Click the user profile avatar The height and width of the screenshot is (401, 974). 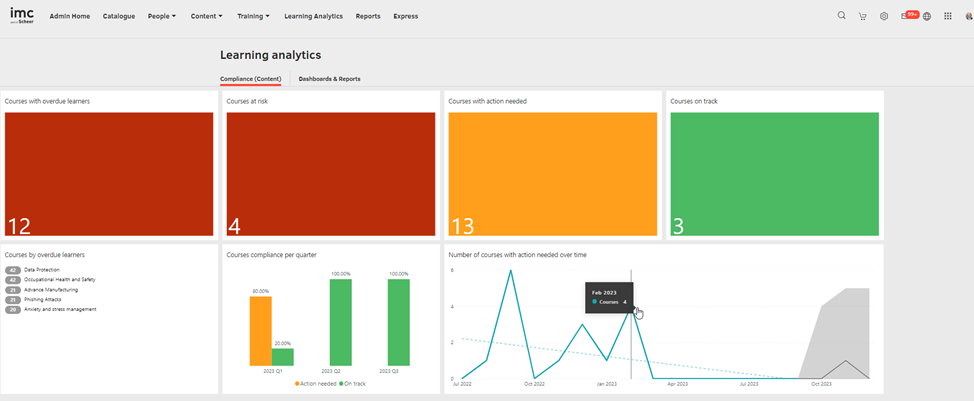coord(967,16)
